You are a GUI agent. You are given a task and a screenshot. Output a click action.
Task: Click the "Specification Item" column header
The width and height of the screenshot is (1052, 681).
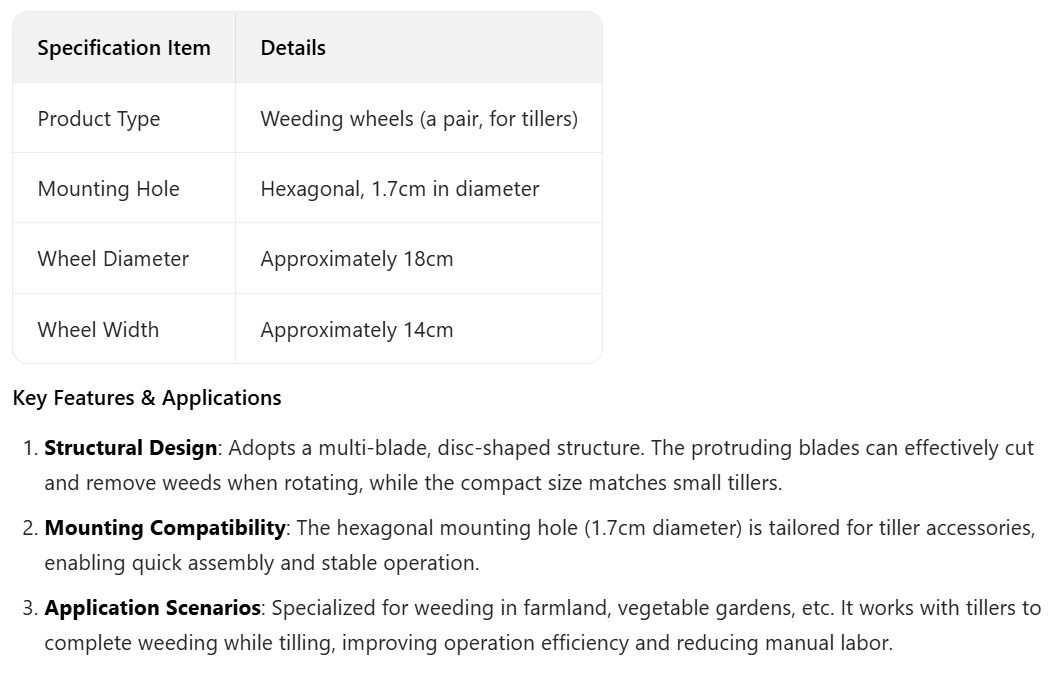coord(124,48)
